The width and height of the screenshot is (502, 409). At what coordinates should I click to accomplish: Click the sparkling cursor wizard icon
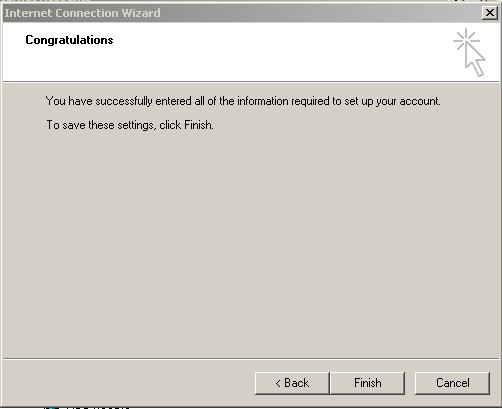coord(469,52)
